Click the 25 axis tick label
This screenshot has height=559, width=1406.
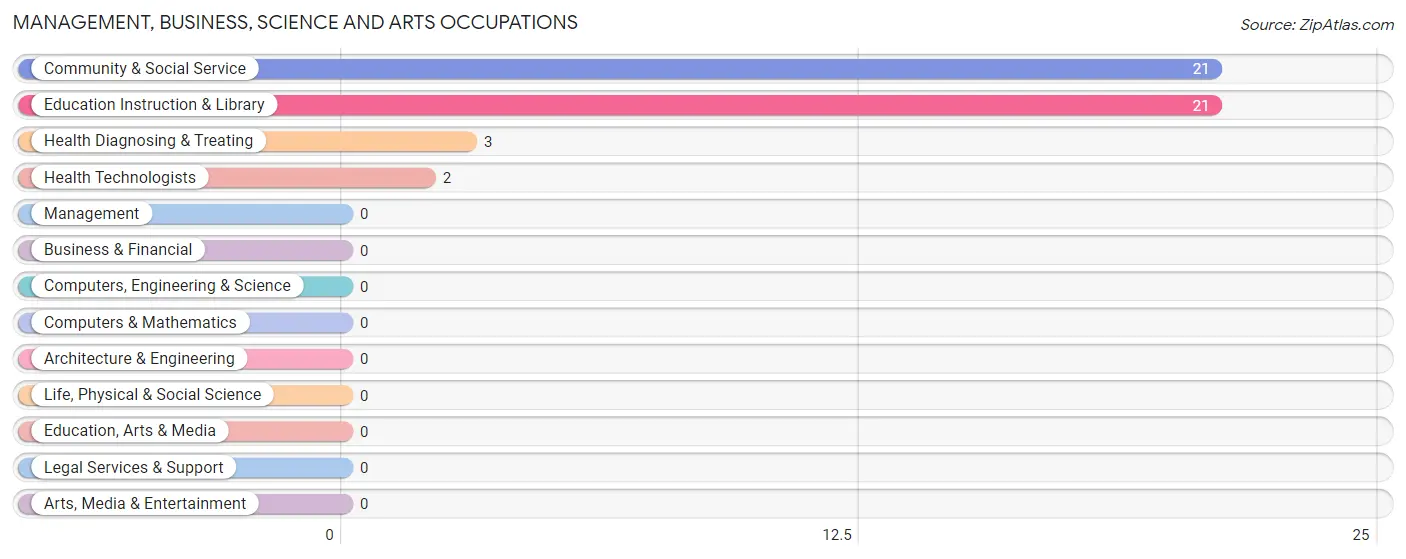coord(1360,535)
